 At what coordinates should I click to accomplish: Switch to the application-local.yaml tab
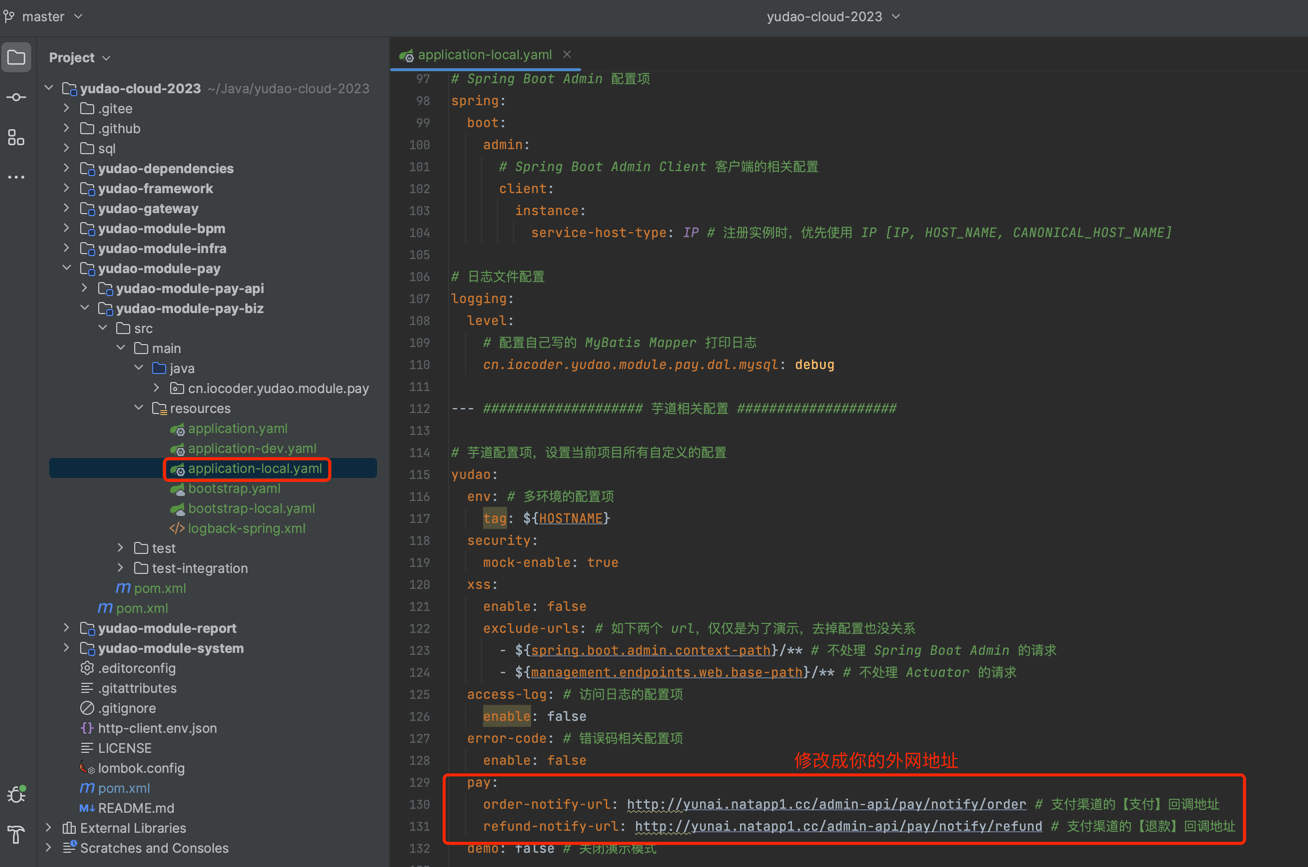point(484,55)
